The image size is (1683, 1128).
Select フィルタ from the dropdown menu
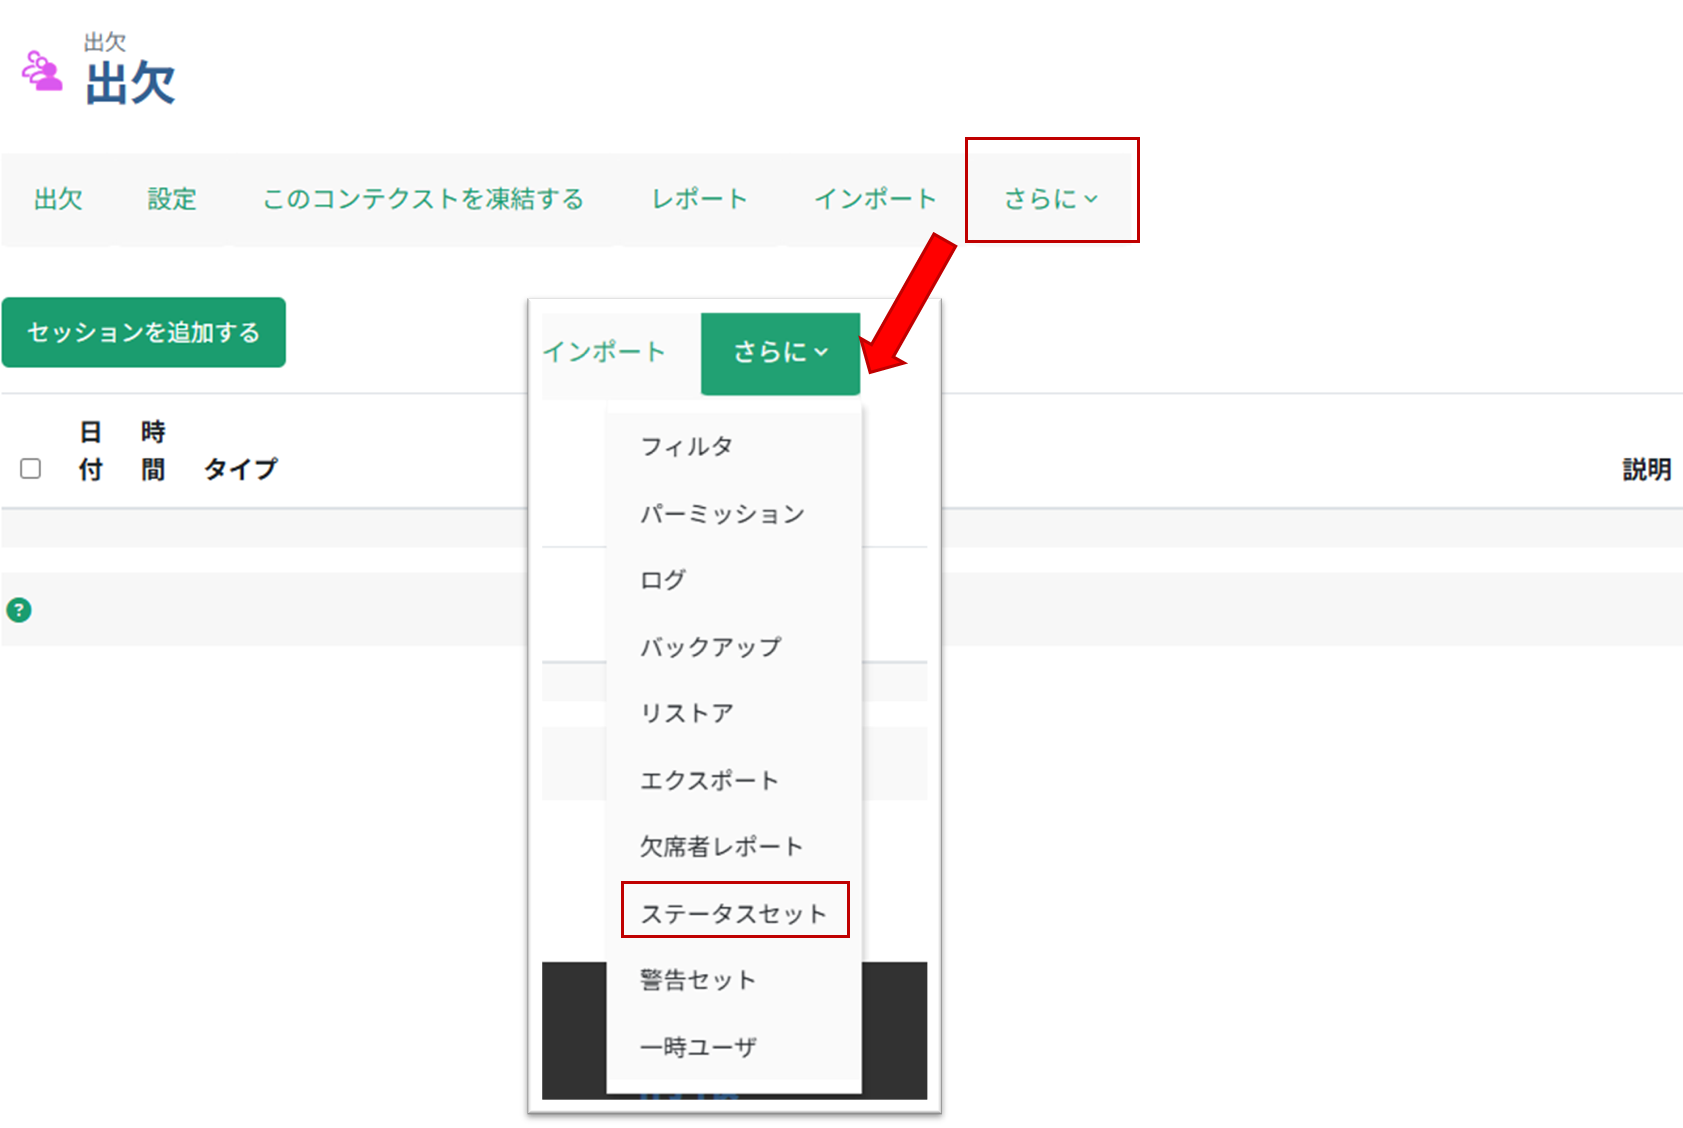tap(689, 447)
